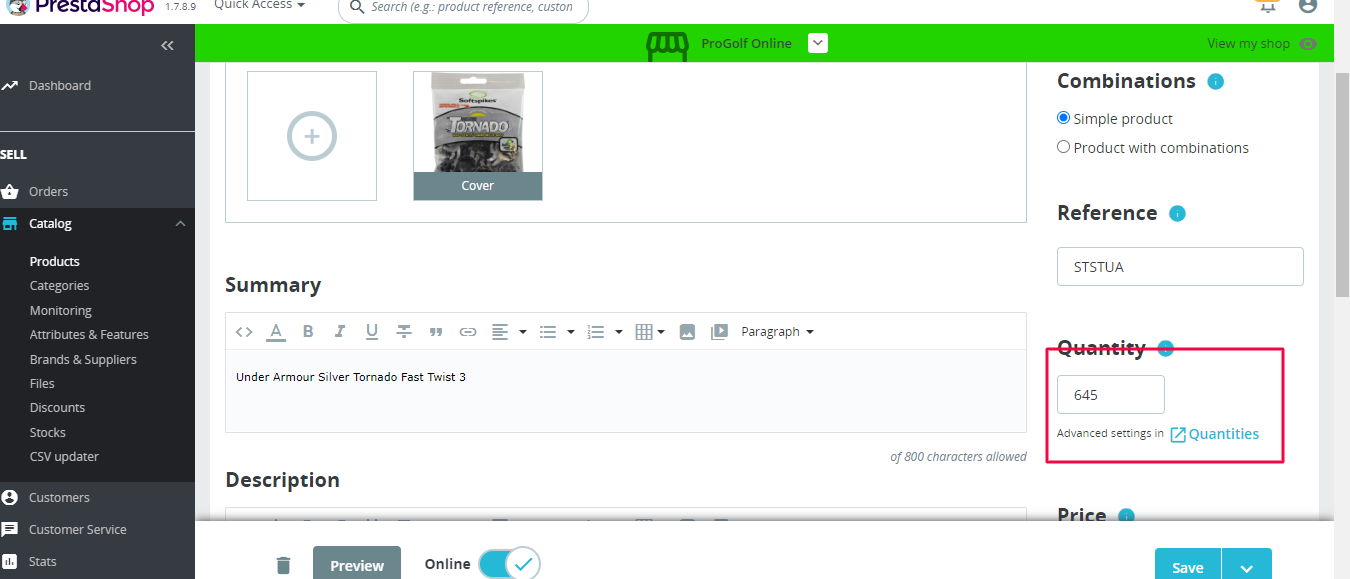Screen dimensions: 1350x579
Task: Open Customer Service section
Action: tap(78, 530)
